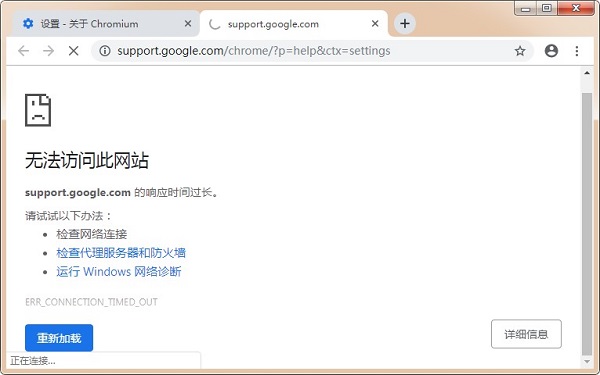Open a new tab with the plus button
The height and width of the screenshot is (375, 600).
(405, 24)
